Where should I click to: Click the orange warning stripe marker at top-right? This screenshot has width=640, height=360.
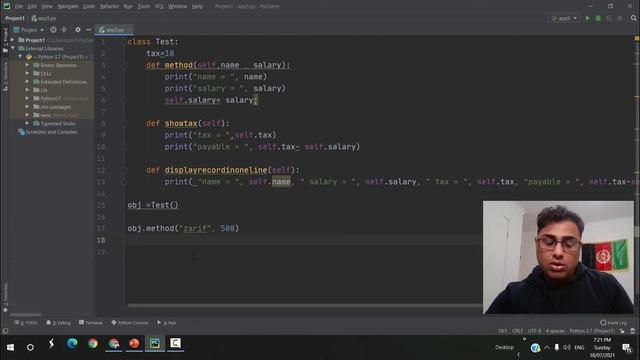[x=637, y=38]
